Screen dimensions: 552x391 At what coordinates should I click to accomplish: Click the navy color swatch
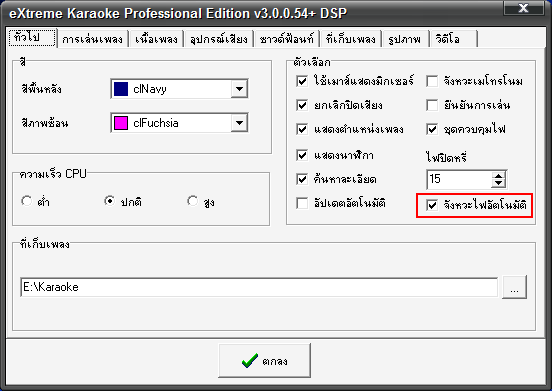(121, 89)
